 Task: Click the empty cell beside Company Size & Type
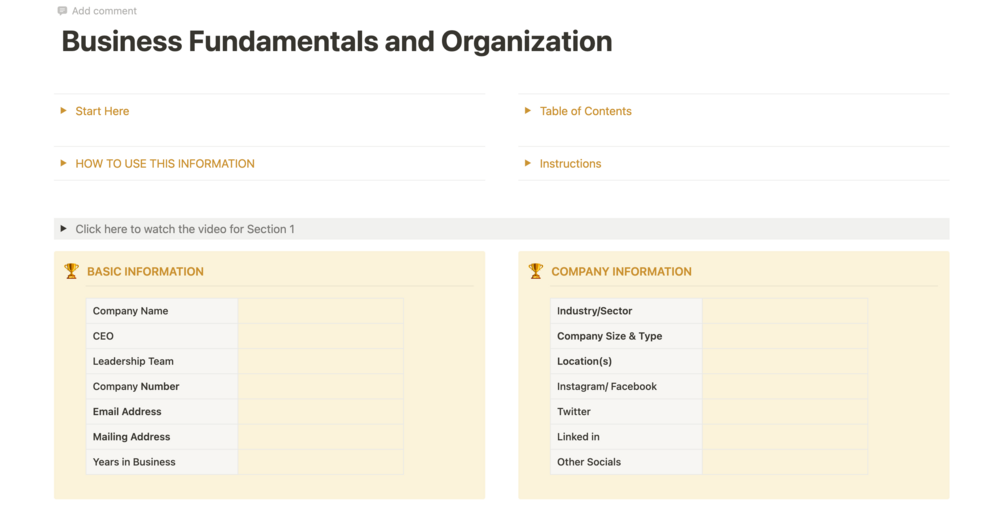point(784,336)
